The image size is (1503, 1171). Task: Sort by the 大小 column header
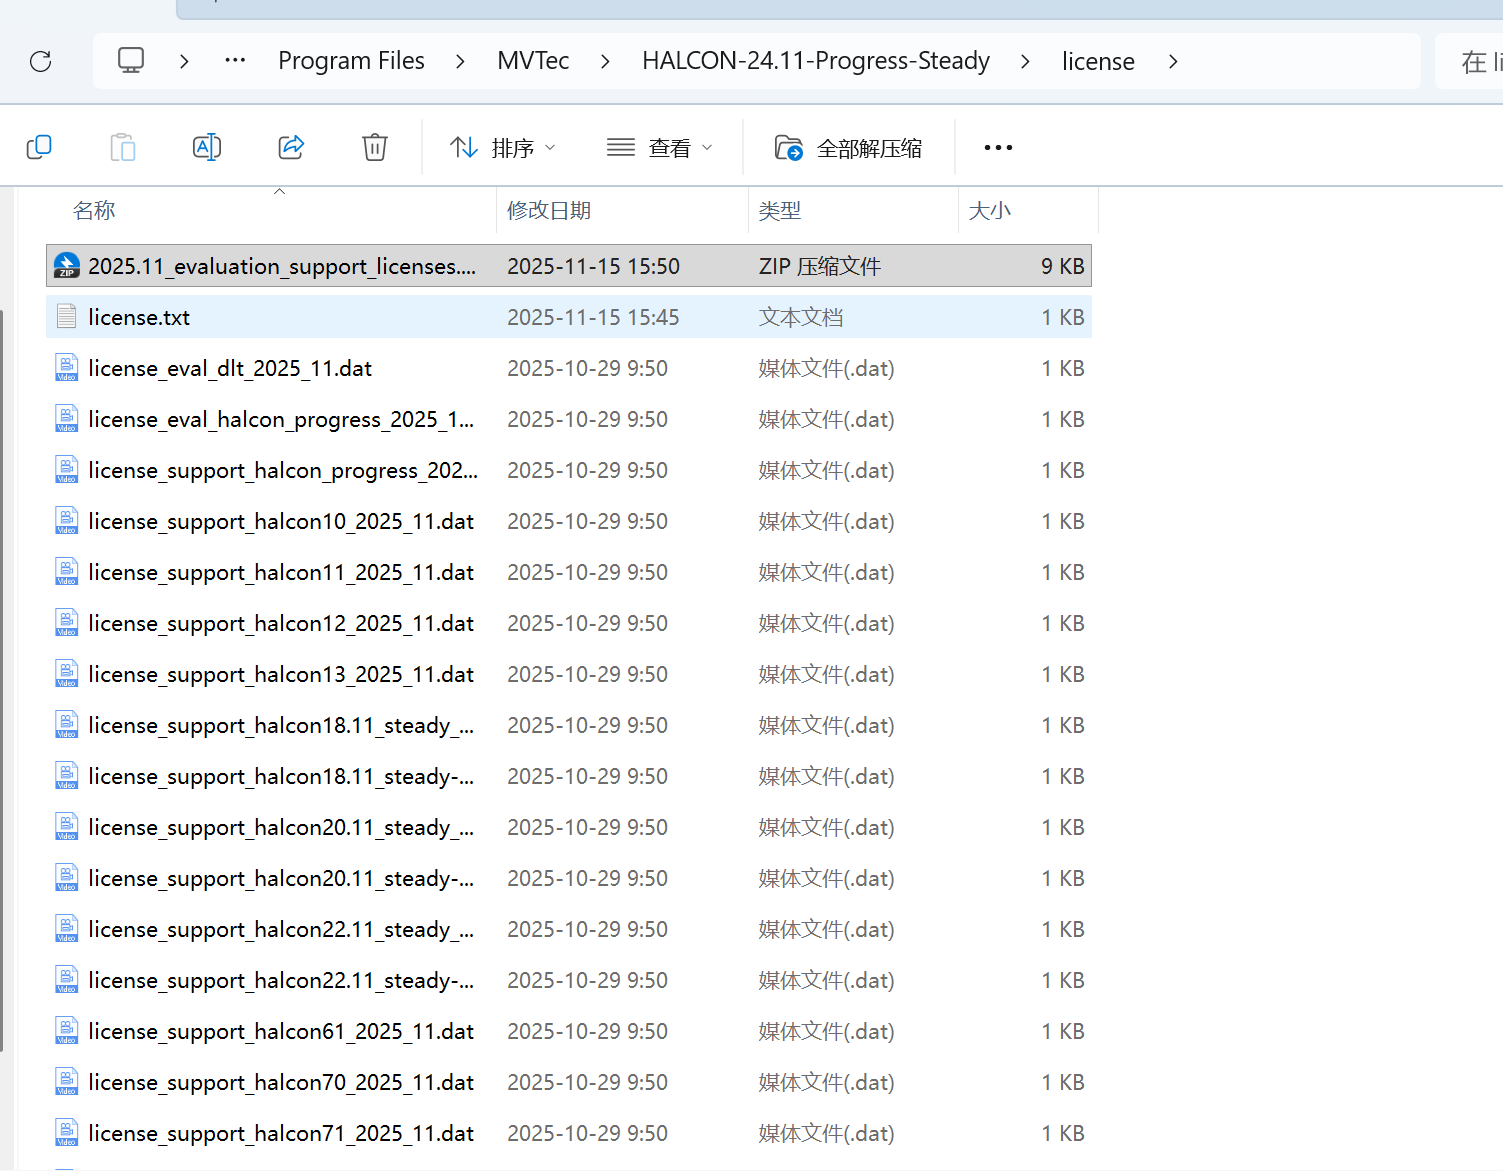990,210
